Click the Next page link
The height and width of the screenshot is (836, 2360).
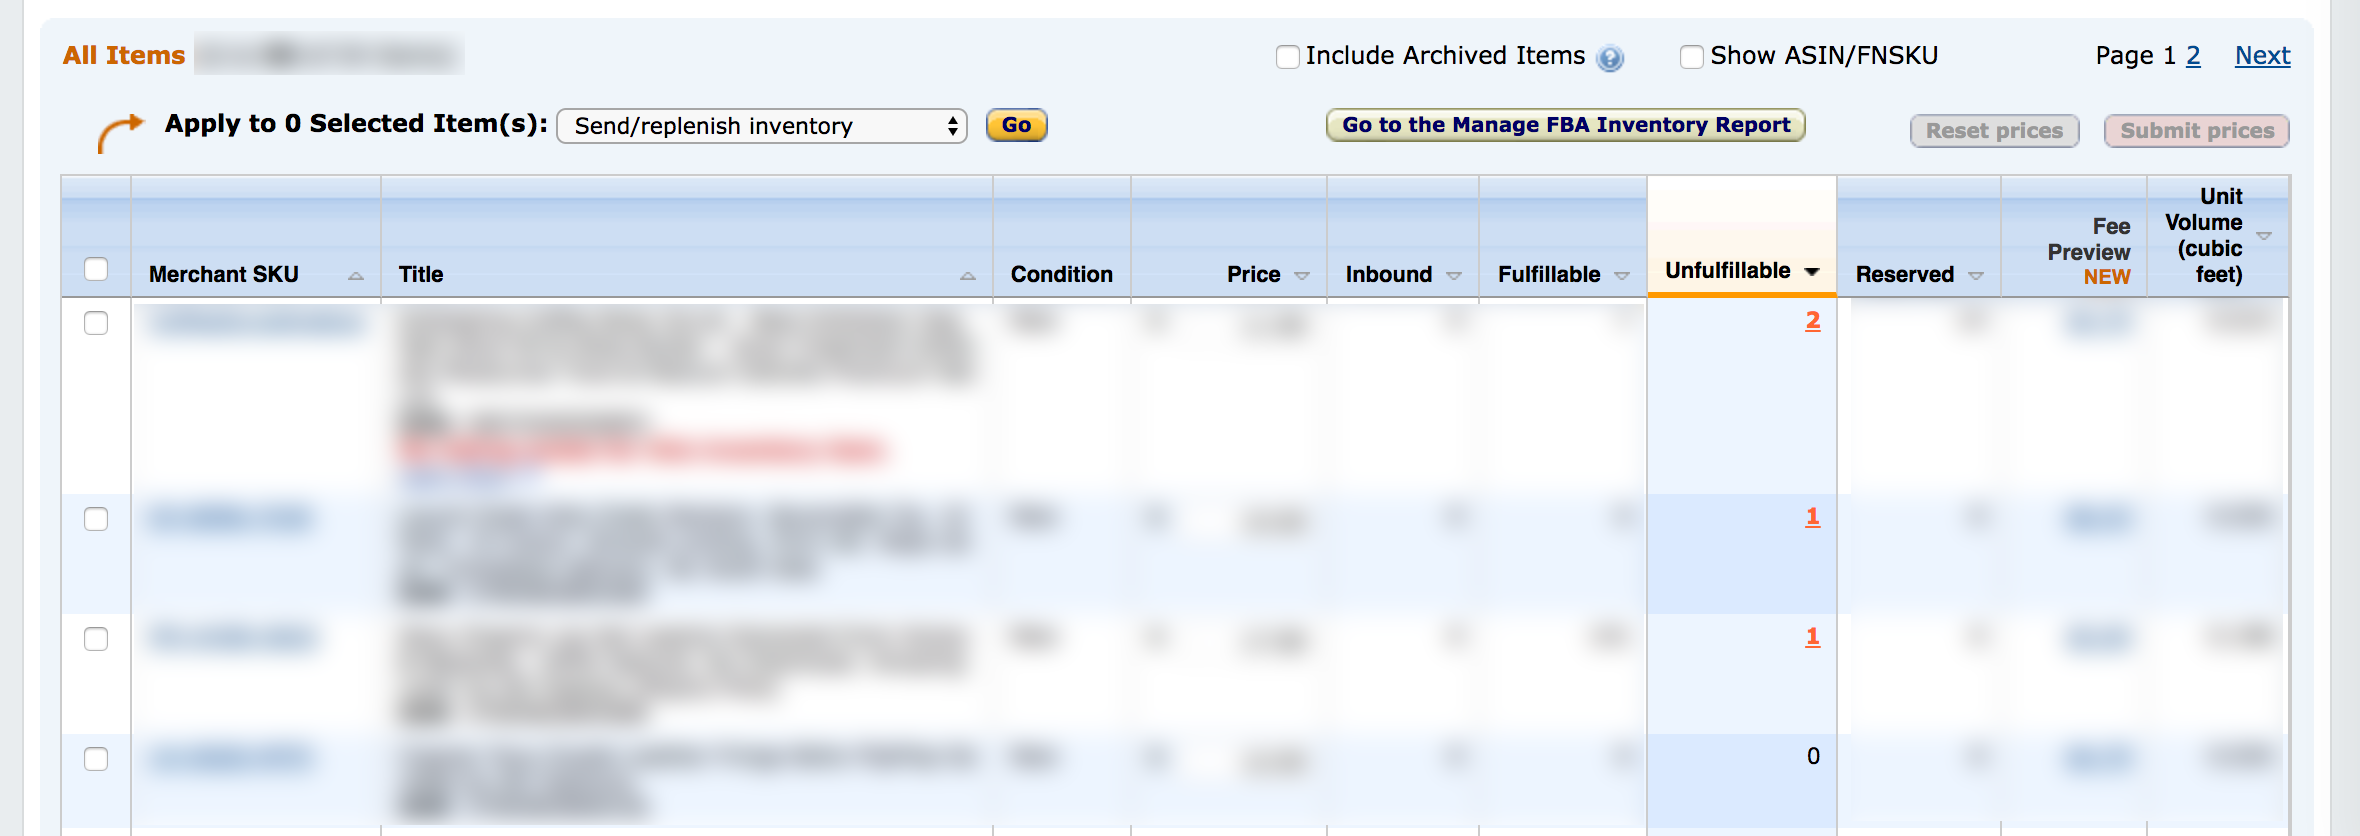(x=2263, y=56)
